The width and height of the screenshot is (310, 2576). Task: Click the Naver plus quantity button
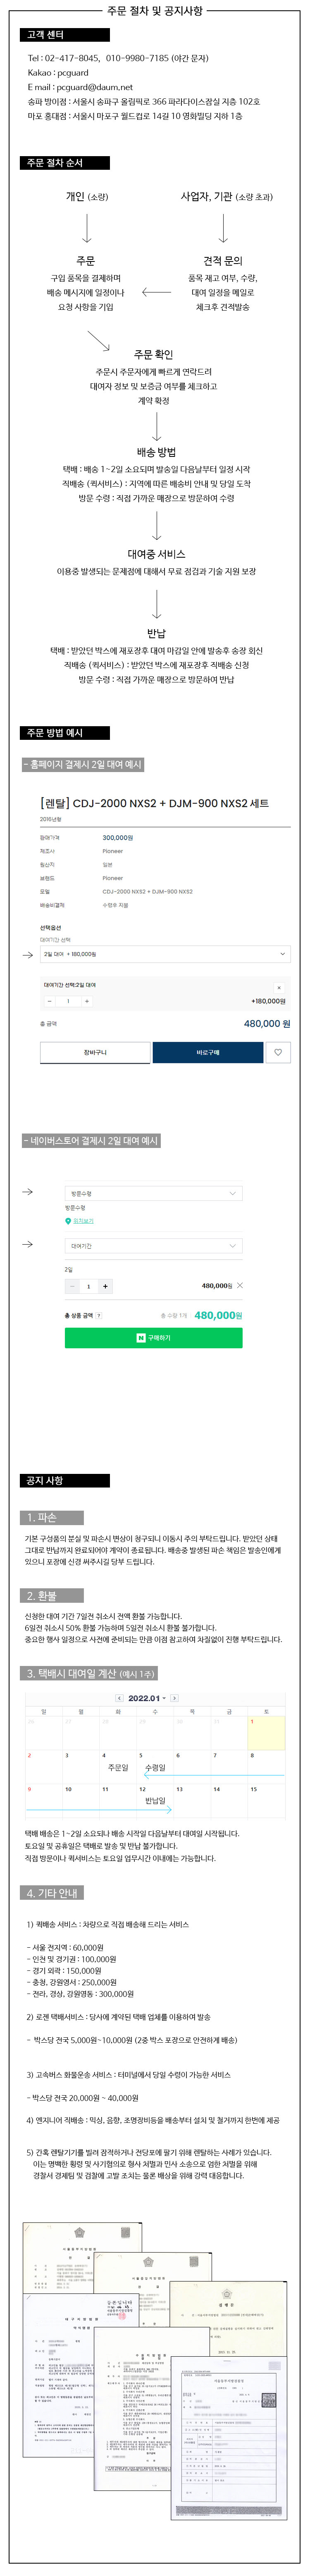(x=105, y=1286)
